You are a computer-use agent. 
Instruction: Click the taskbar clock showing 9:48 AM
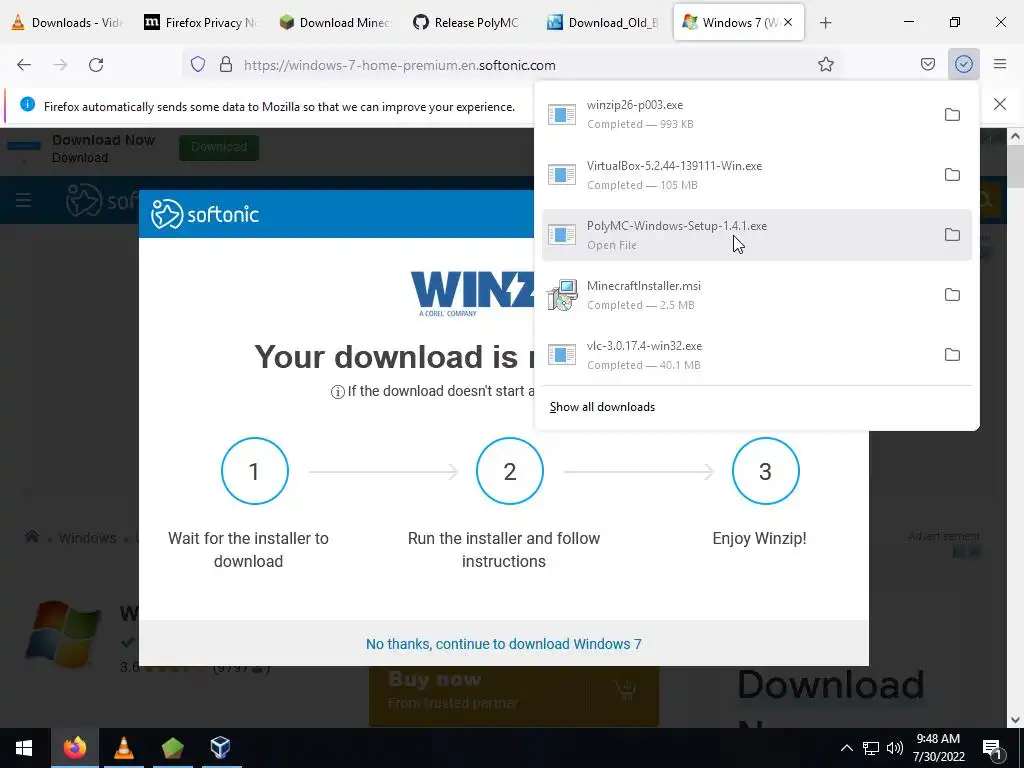click(x=938, y=748)
